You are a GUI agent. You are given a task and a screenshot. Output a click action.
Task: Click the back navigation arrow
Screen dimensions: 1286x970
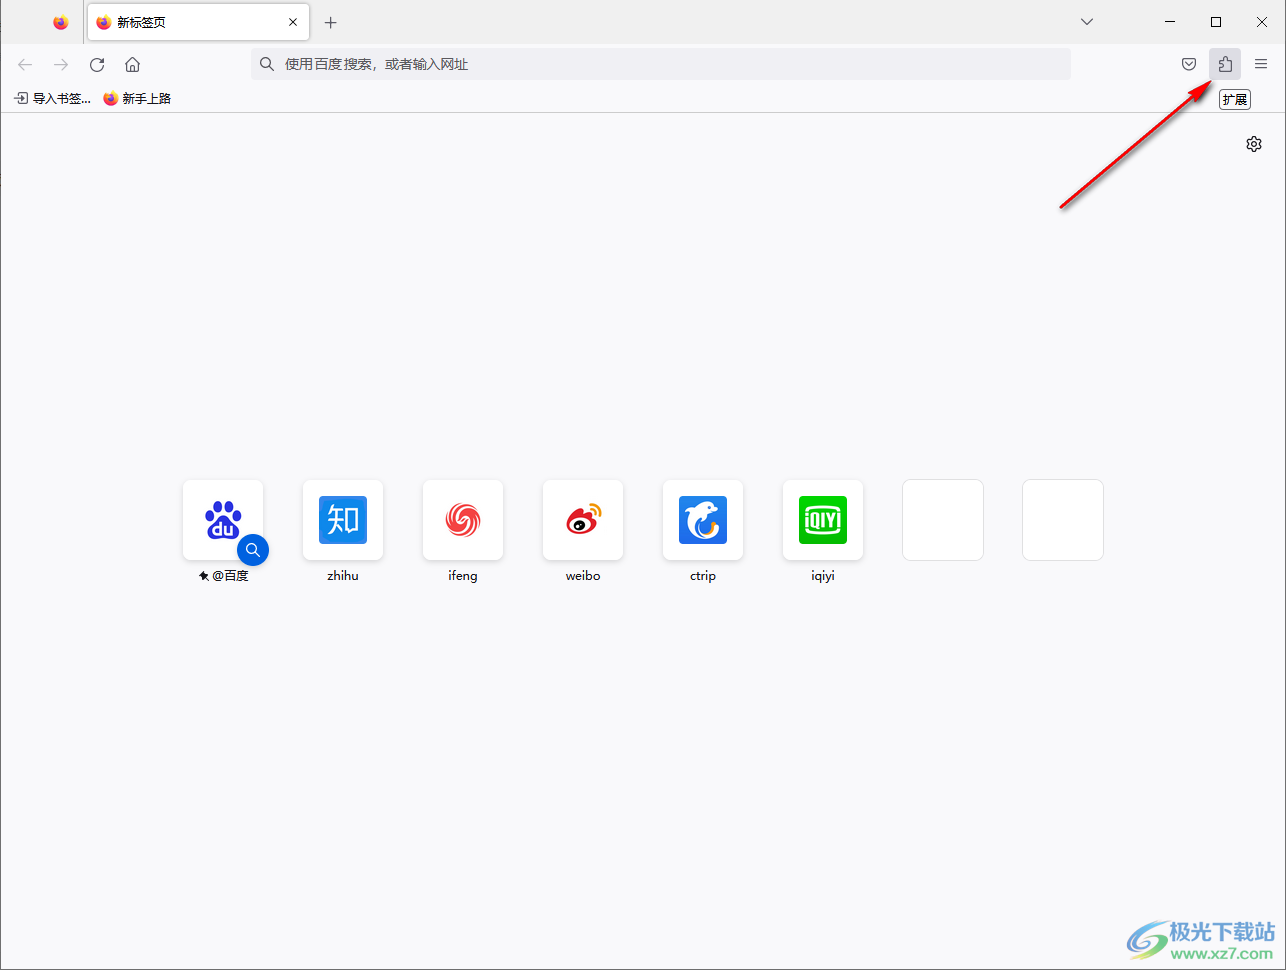click(25, 64)
